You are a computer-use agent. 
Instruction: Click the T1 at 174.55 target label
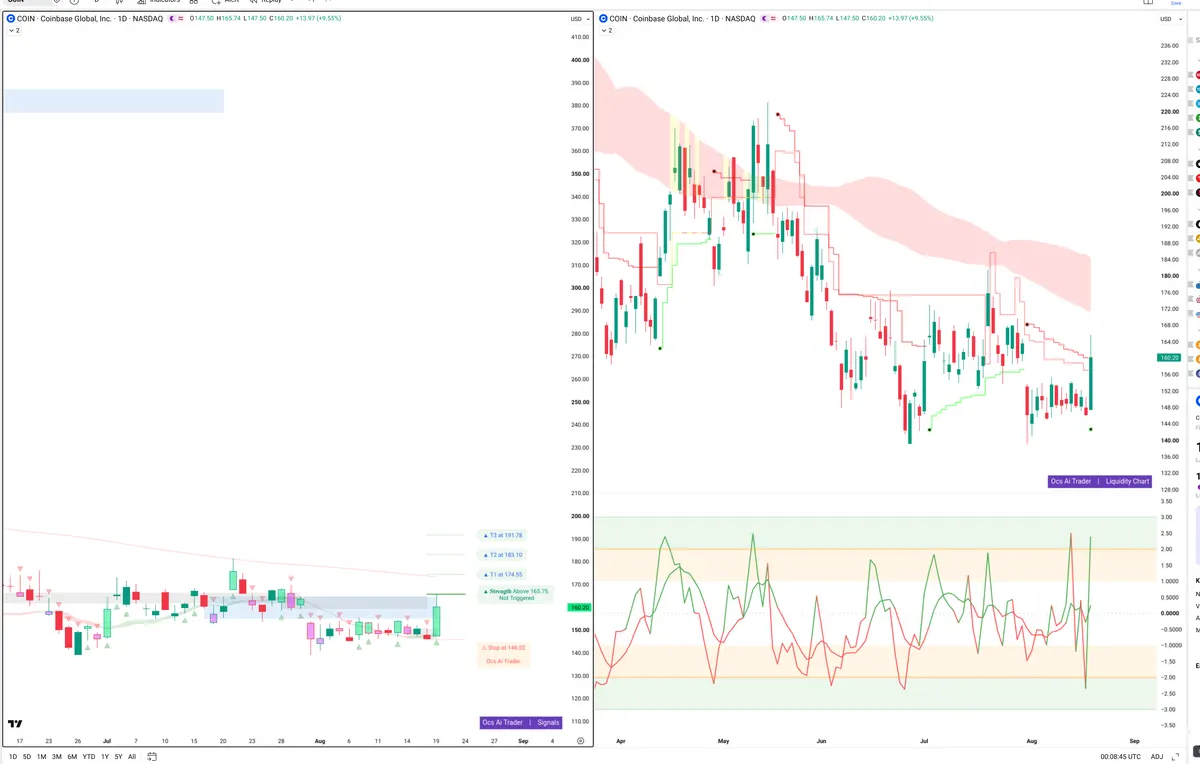click(x=502, y=574)
